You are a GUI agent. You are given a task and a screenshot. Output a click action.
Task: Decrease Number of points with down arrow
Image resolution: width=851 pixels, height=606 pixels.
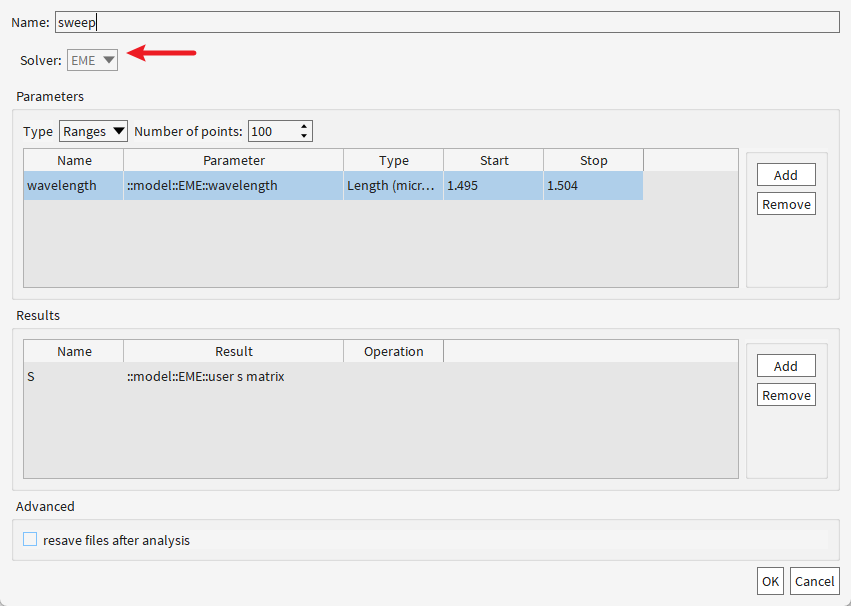pos(304,136)
